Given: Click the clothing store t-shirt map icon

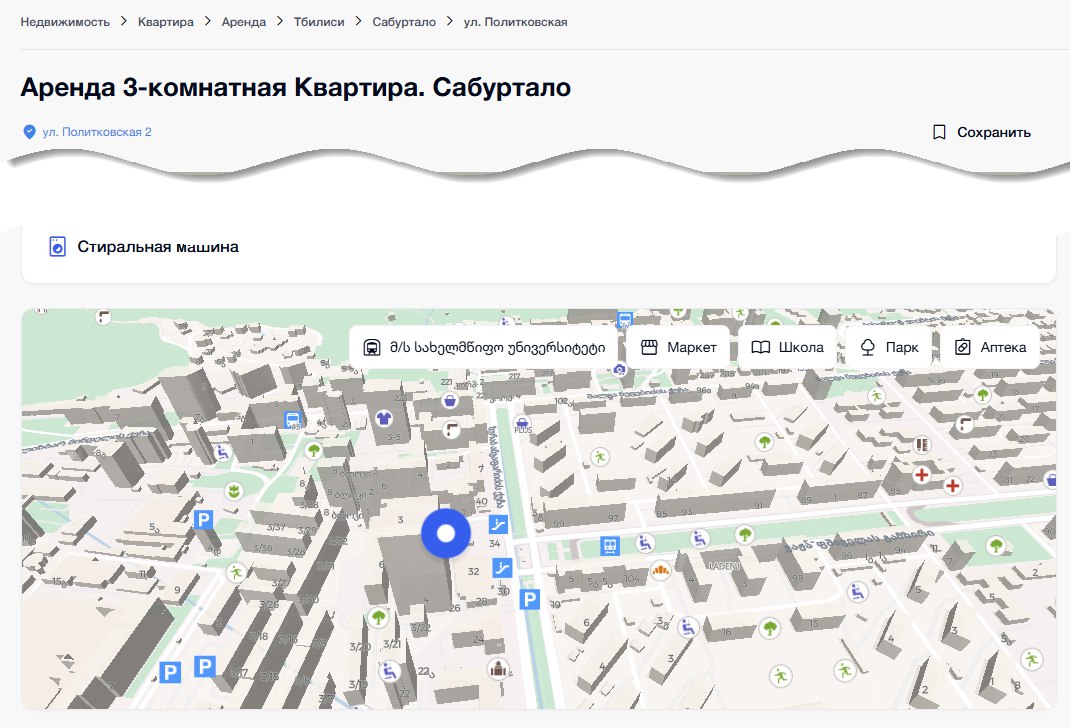Looking at the screenshot, I should [x=385, y=417].
